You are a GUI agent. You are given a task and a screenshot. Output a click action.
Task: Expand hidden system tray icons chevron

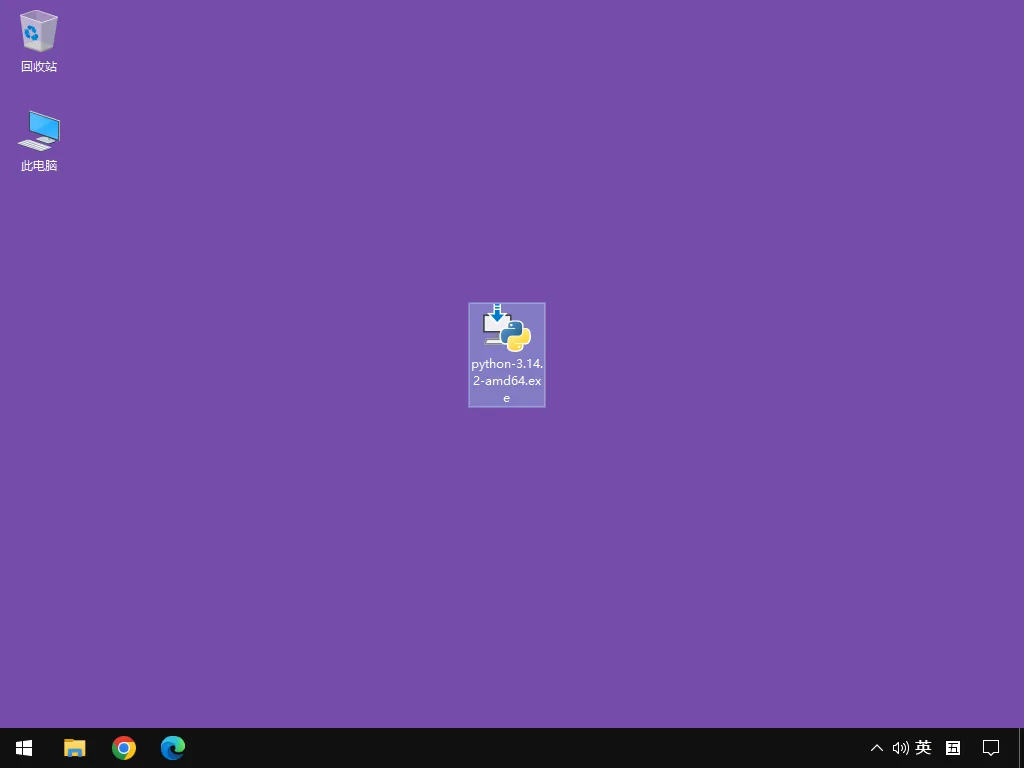(877, 748)
